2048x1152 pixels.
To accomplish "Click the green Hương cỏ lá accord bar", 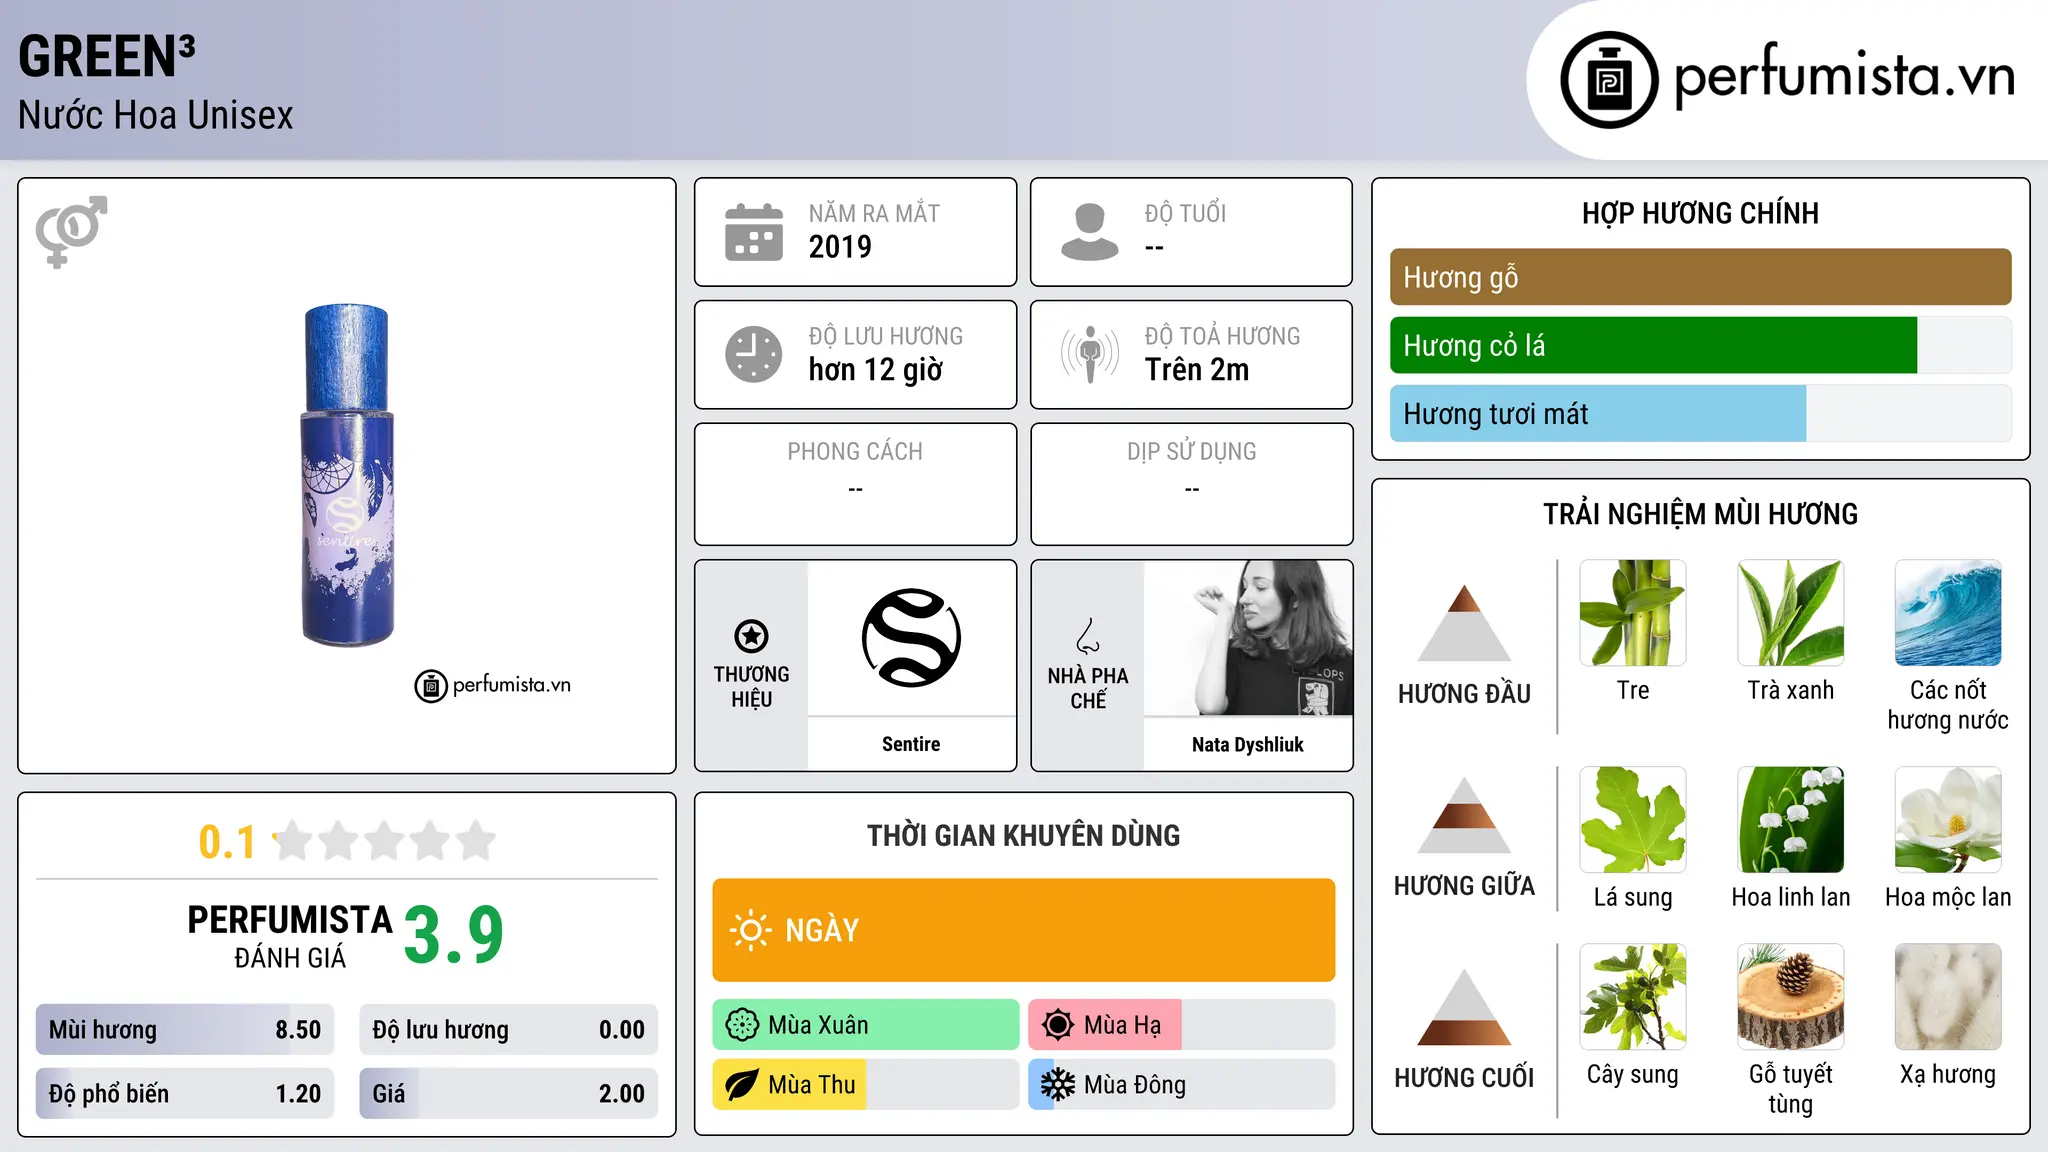I will pyautogui.click(x=1653, y=346).
